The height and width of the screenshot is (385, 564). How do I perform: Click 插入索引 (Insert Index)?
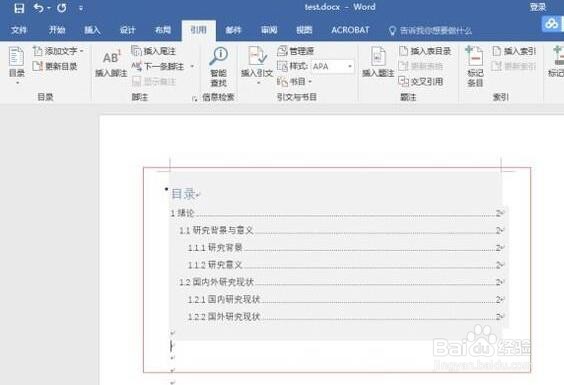[514, 51]
